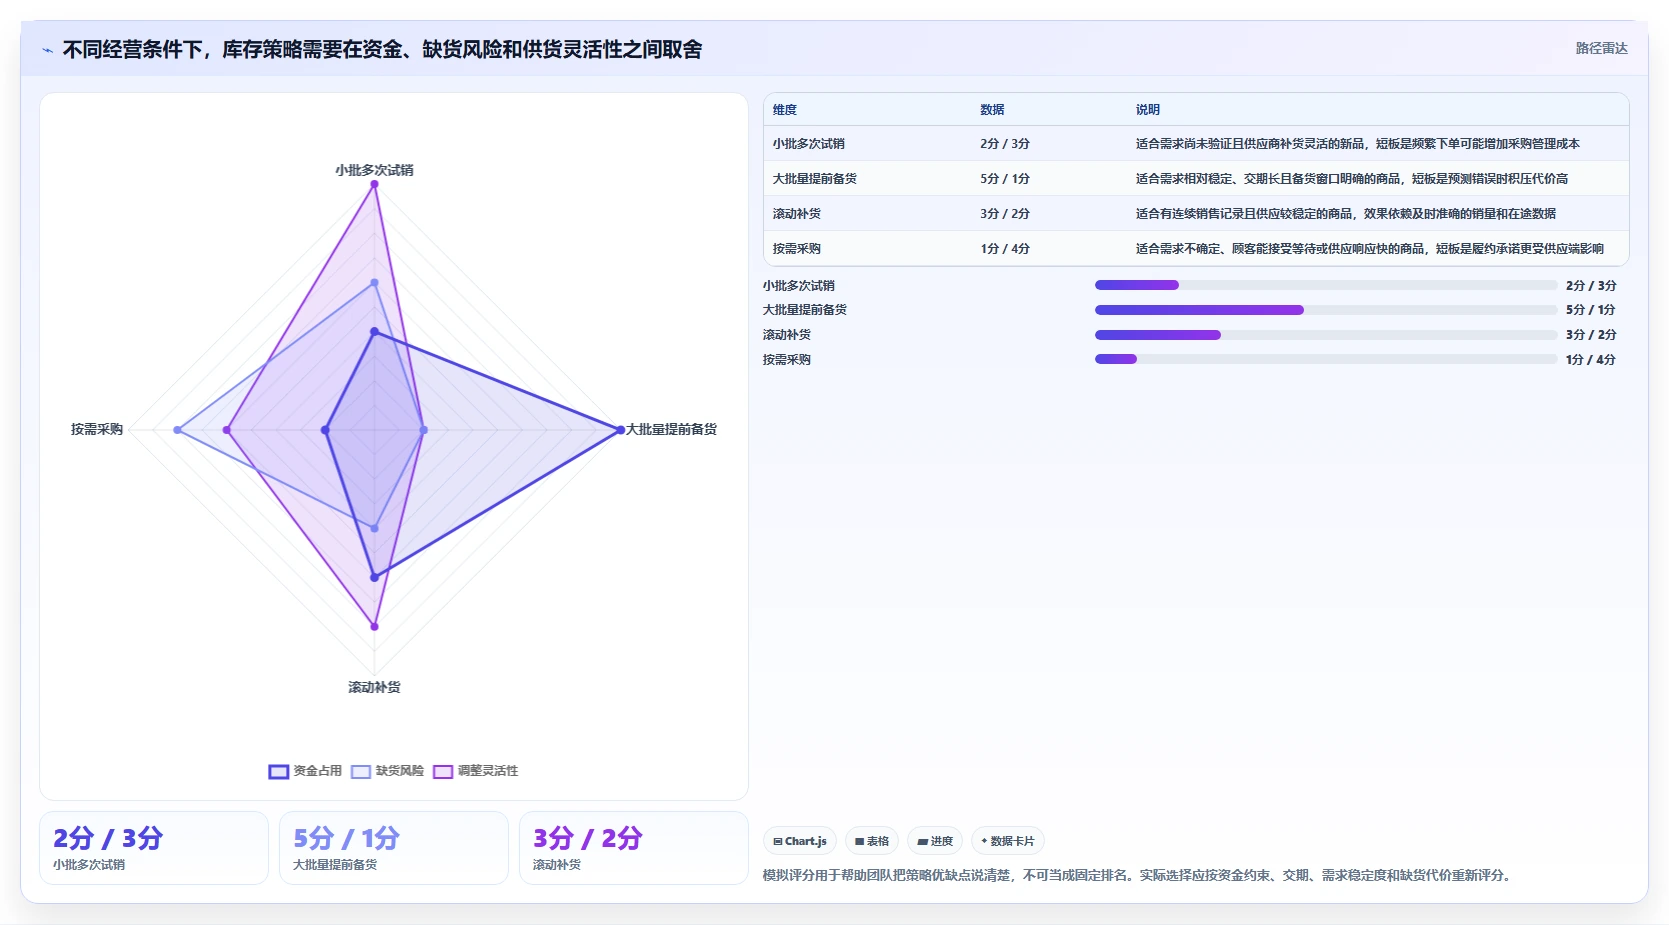Click 小批多次试销 label in progress list

pos(798,286)
